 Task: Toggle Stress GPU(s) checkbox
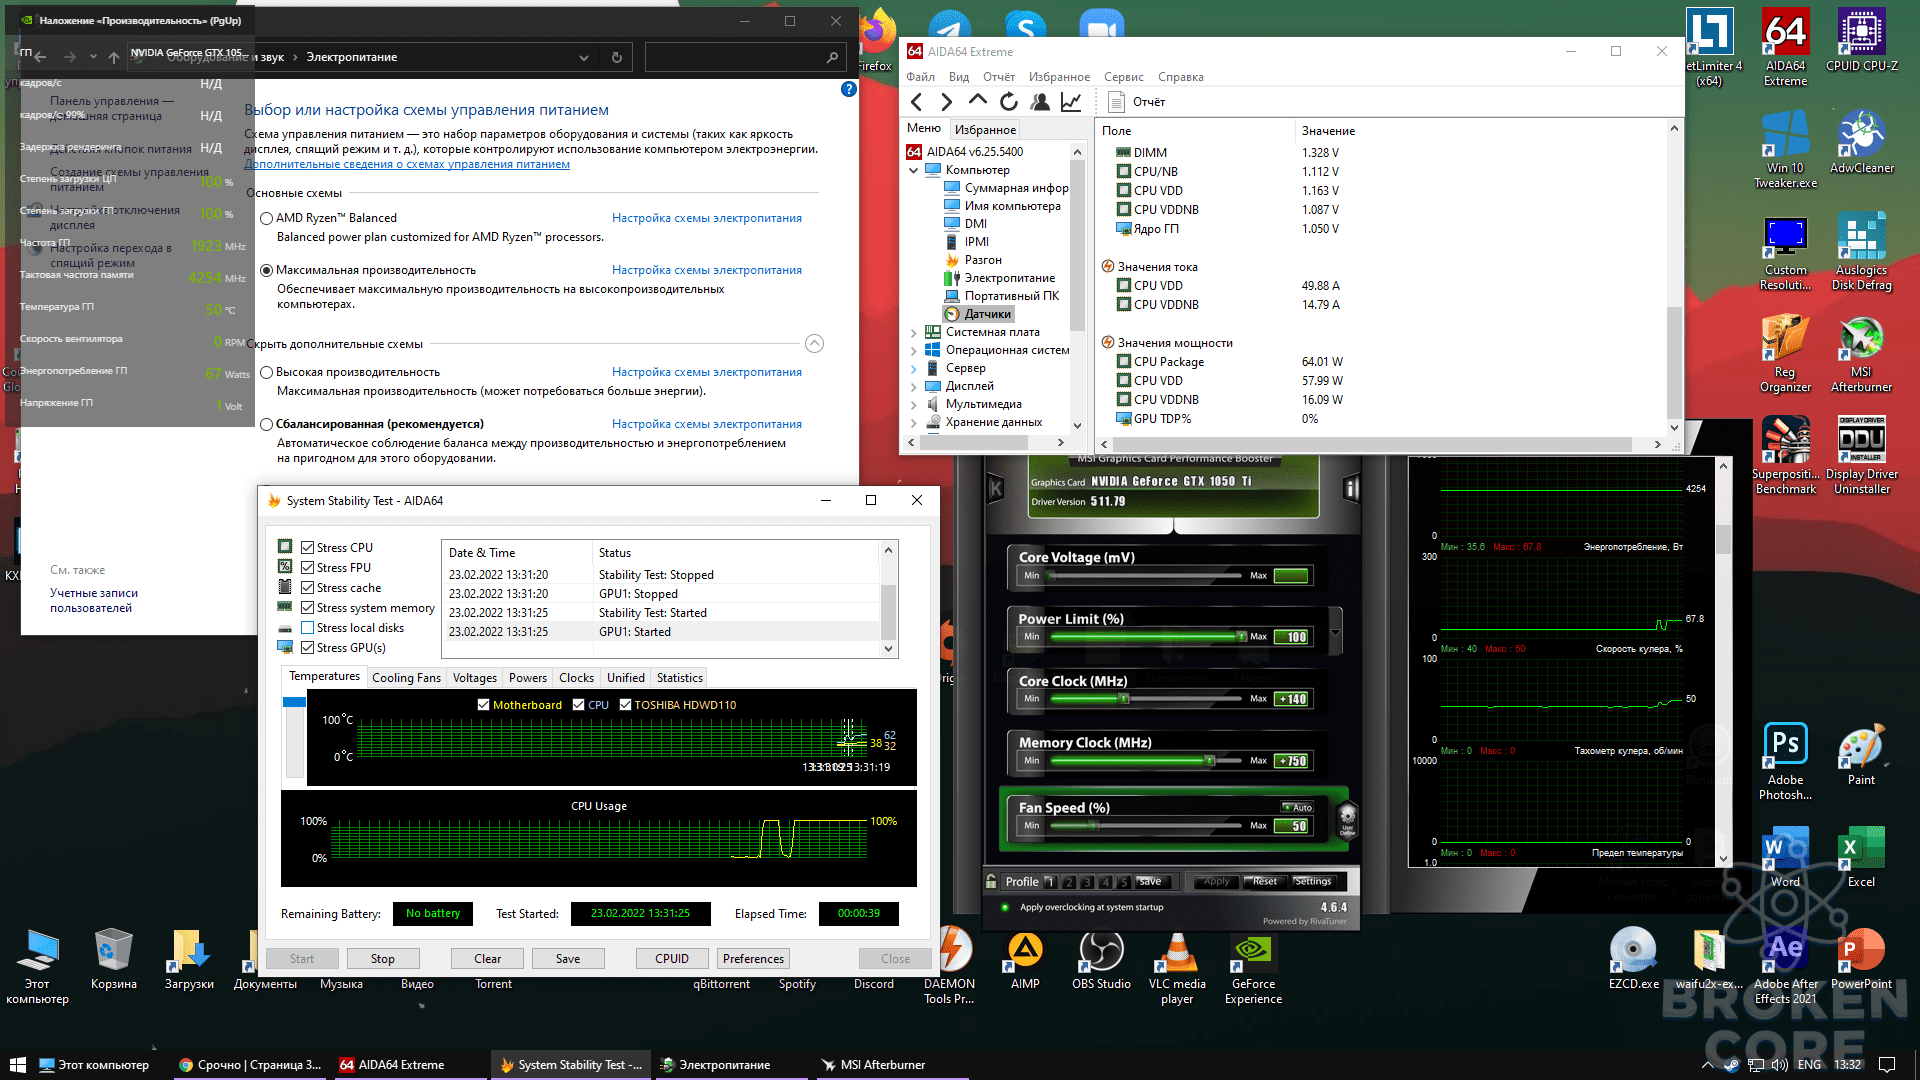308,648
